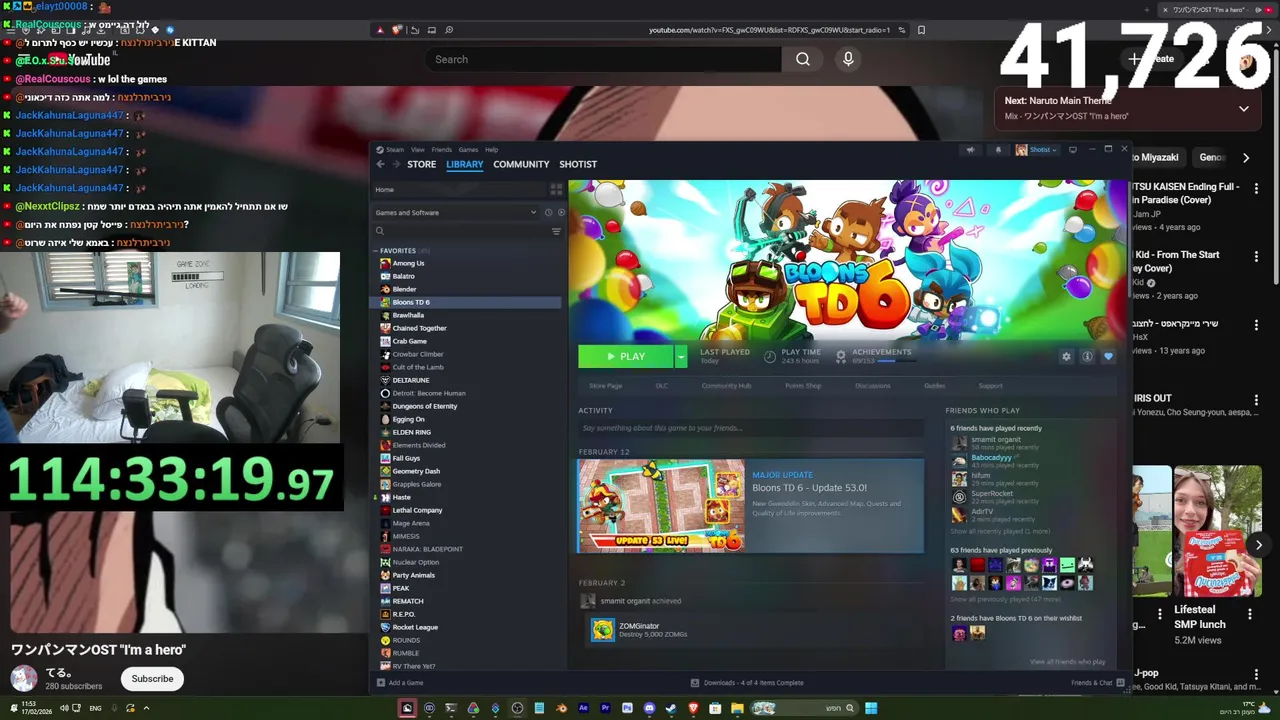Show hidden system tray icons chevron
Screen dimensions: 1280x720
pos(146,708)
